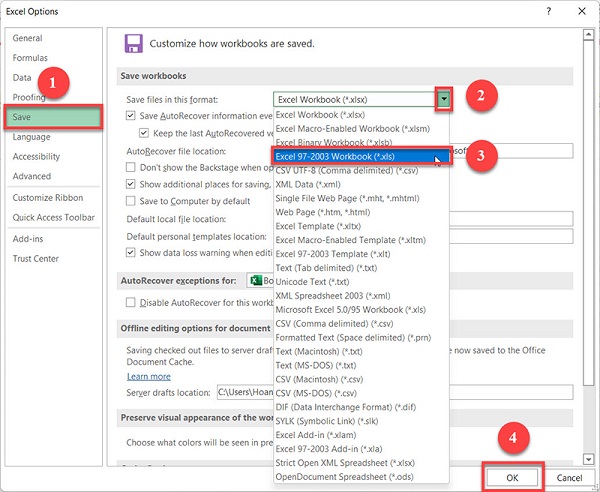Viewport: 600px width, 492px height.
Task: Open the Learn more link
Action: pos(149,376)
